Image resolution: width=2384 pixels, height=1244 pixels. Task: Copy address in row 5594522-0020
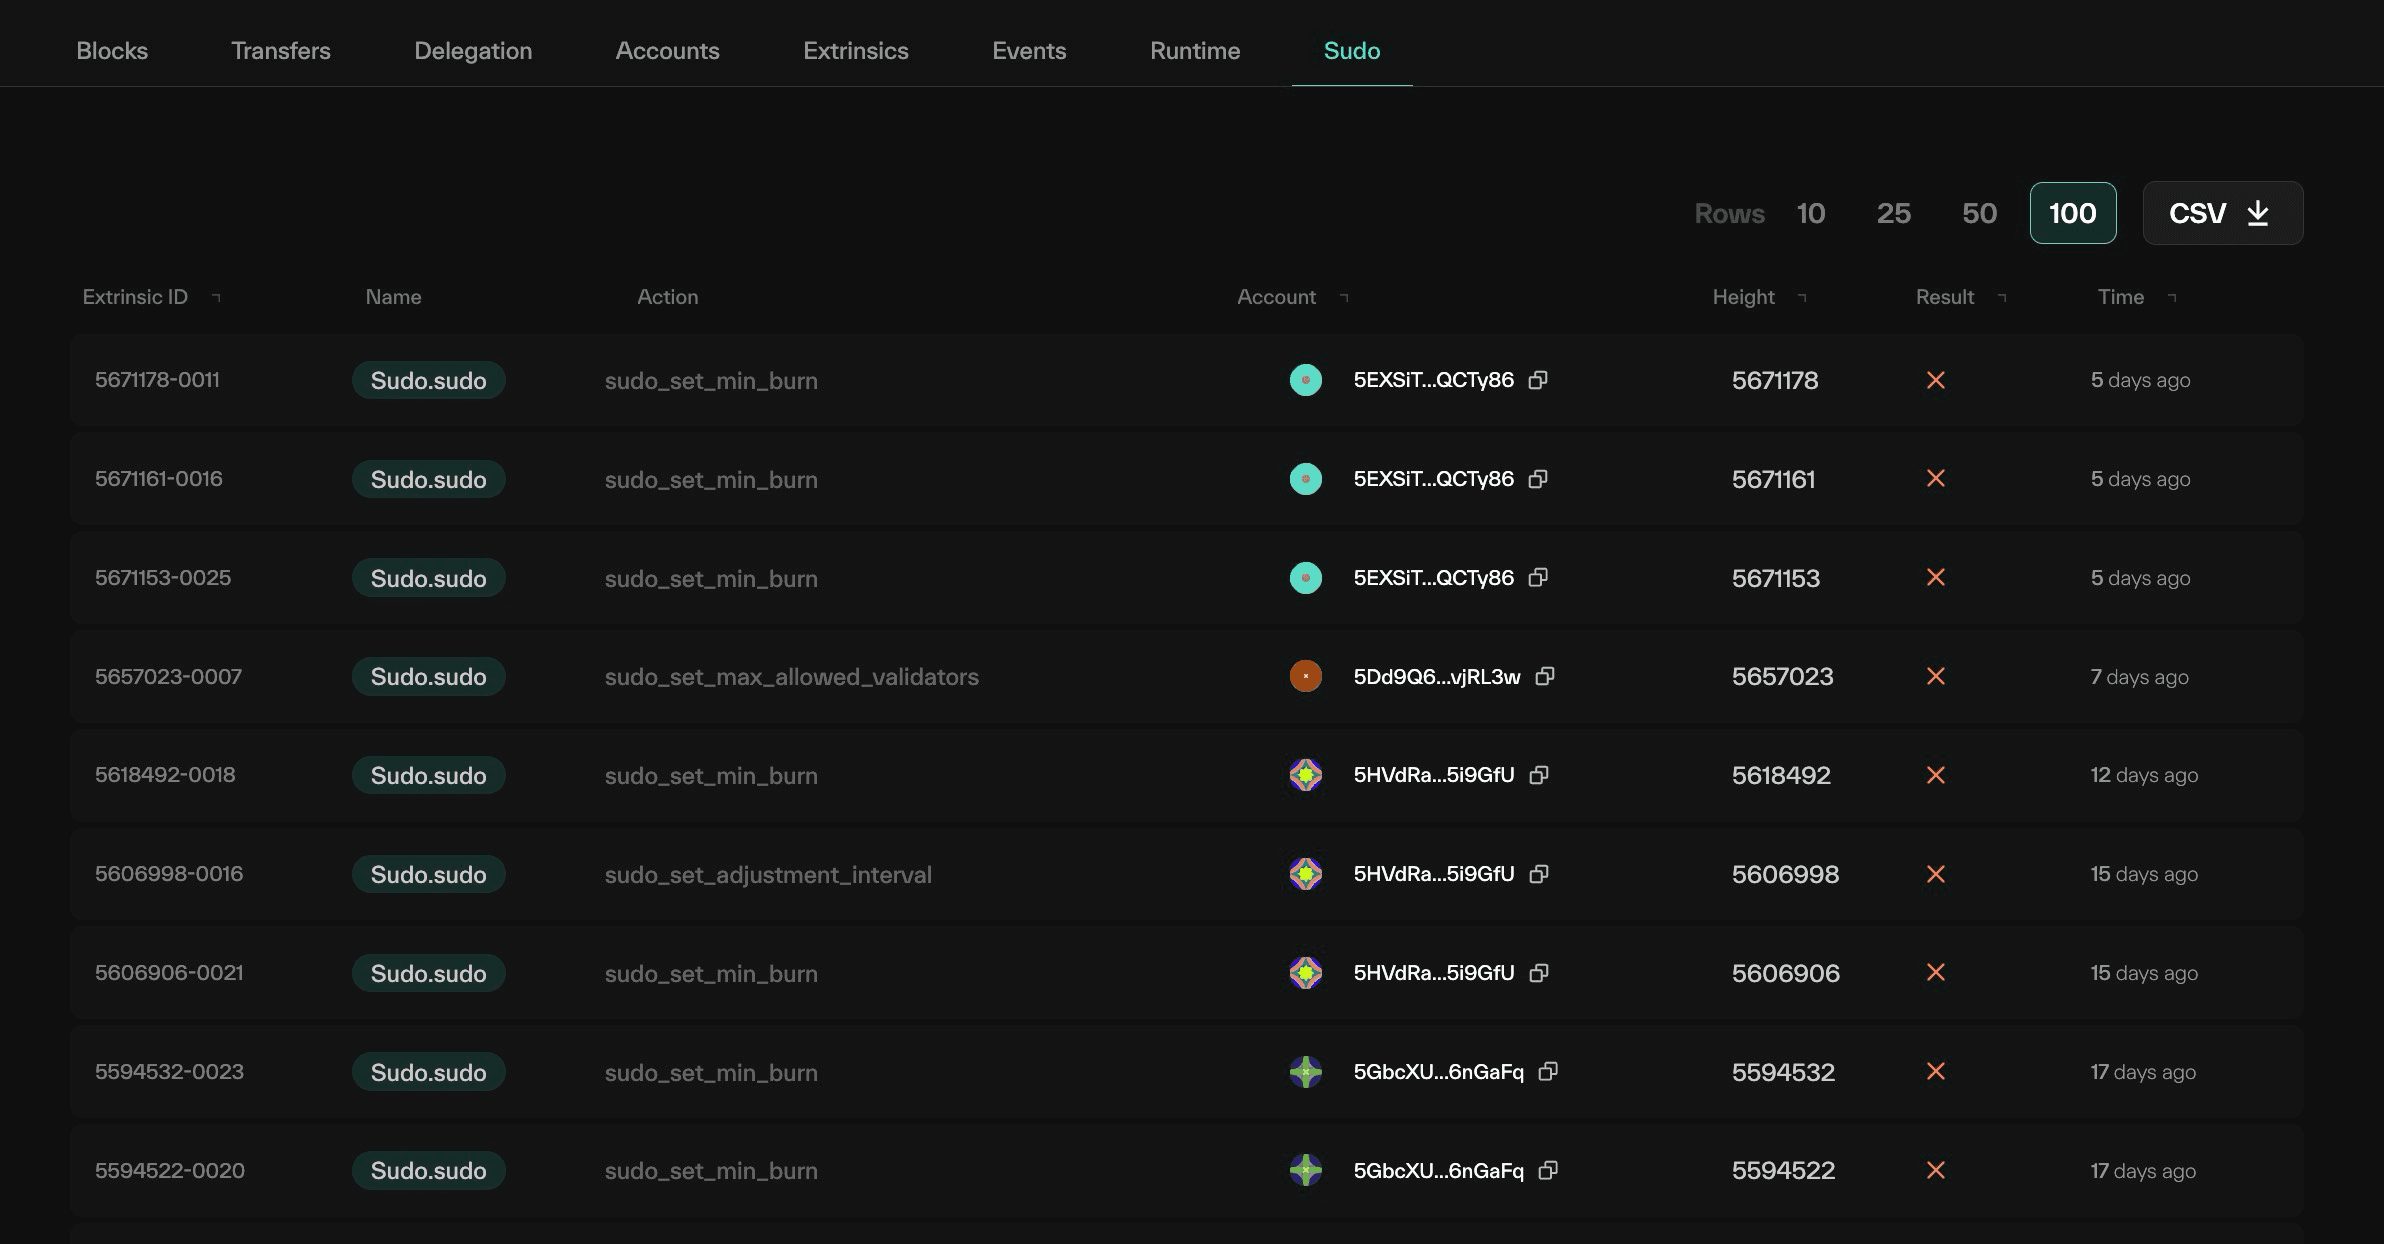tap(1548, 1170)
